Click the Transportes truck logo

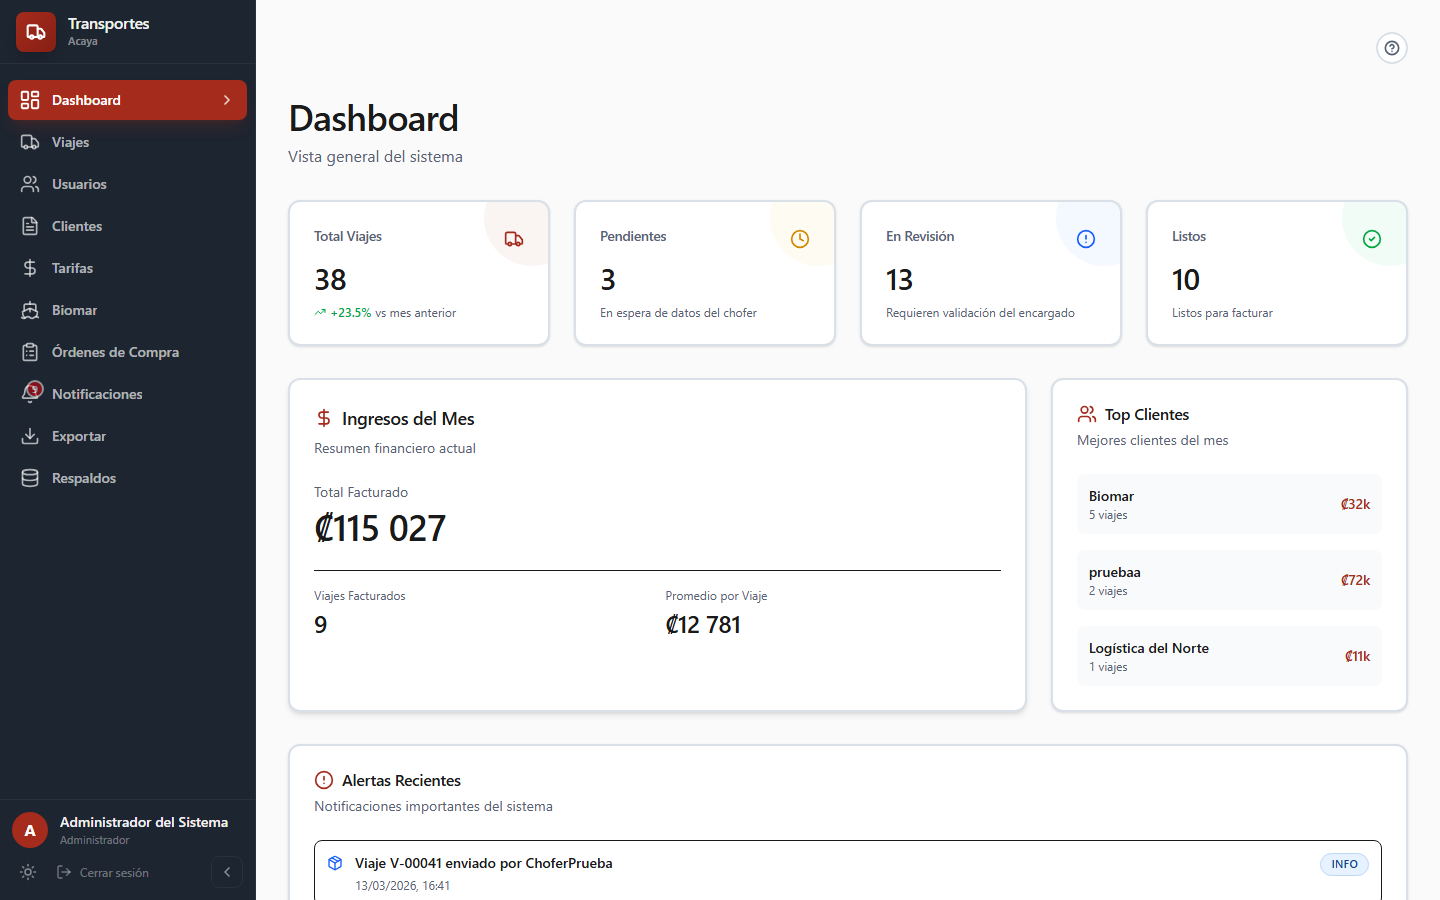tap(35, 31)
